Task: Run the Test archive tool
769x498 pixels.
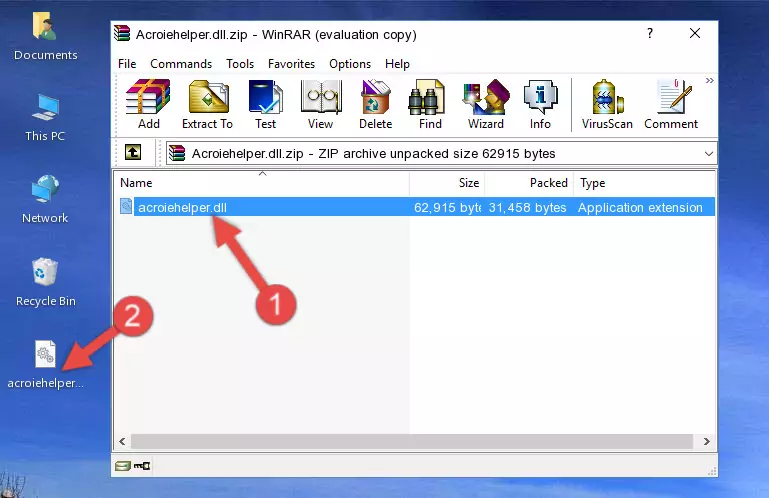Action: coord(265,104)
